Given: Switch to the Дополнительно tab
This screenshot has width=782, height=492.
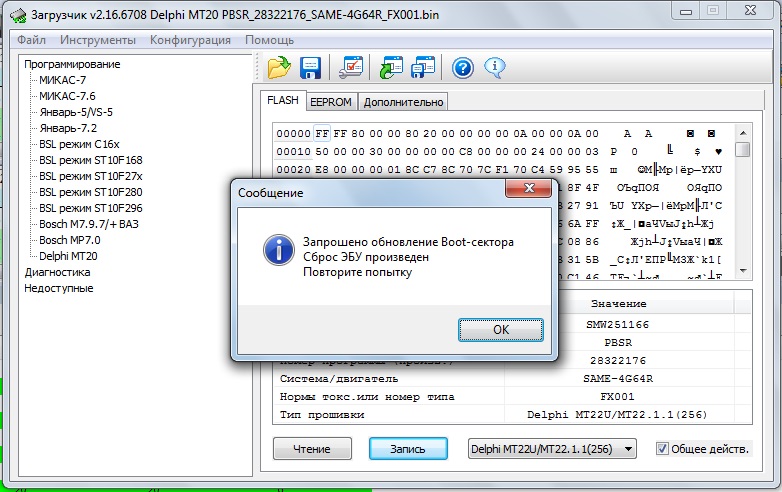Looking at the screenshot, I should click(403, 102).
